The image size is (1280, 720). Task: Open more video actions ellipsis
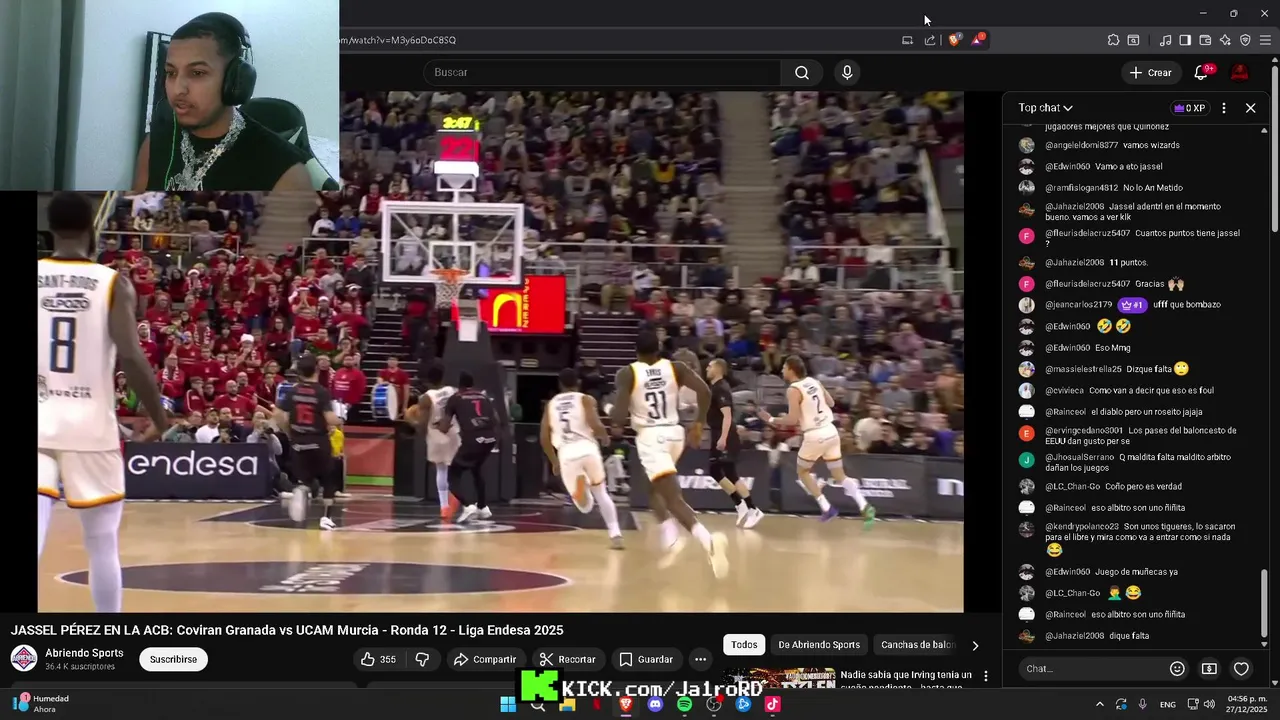click(700, 659)
